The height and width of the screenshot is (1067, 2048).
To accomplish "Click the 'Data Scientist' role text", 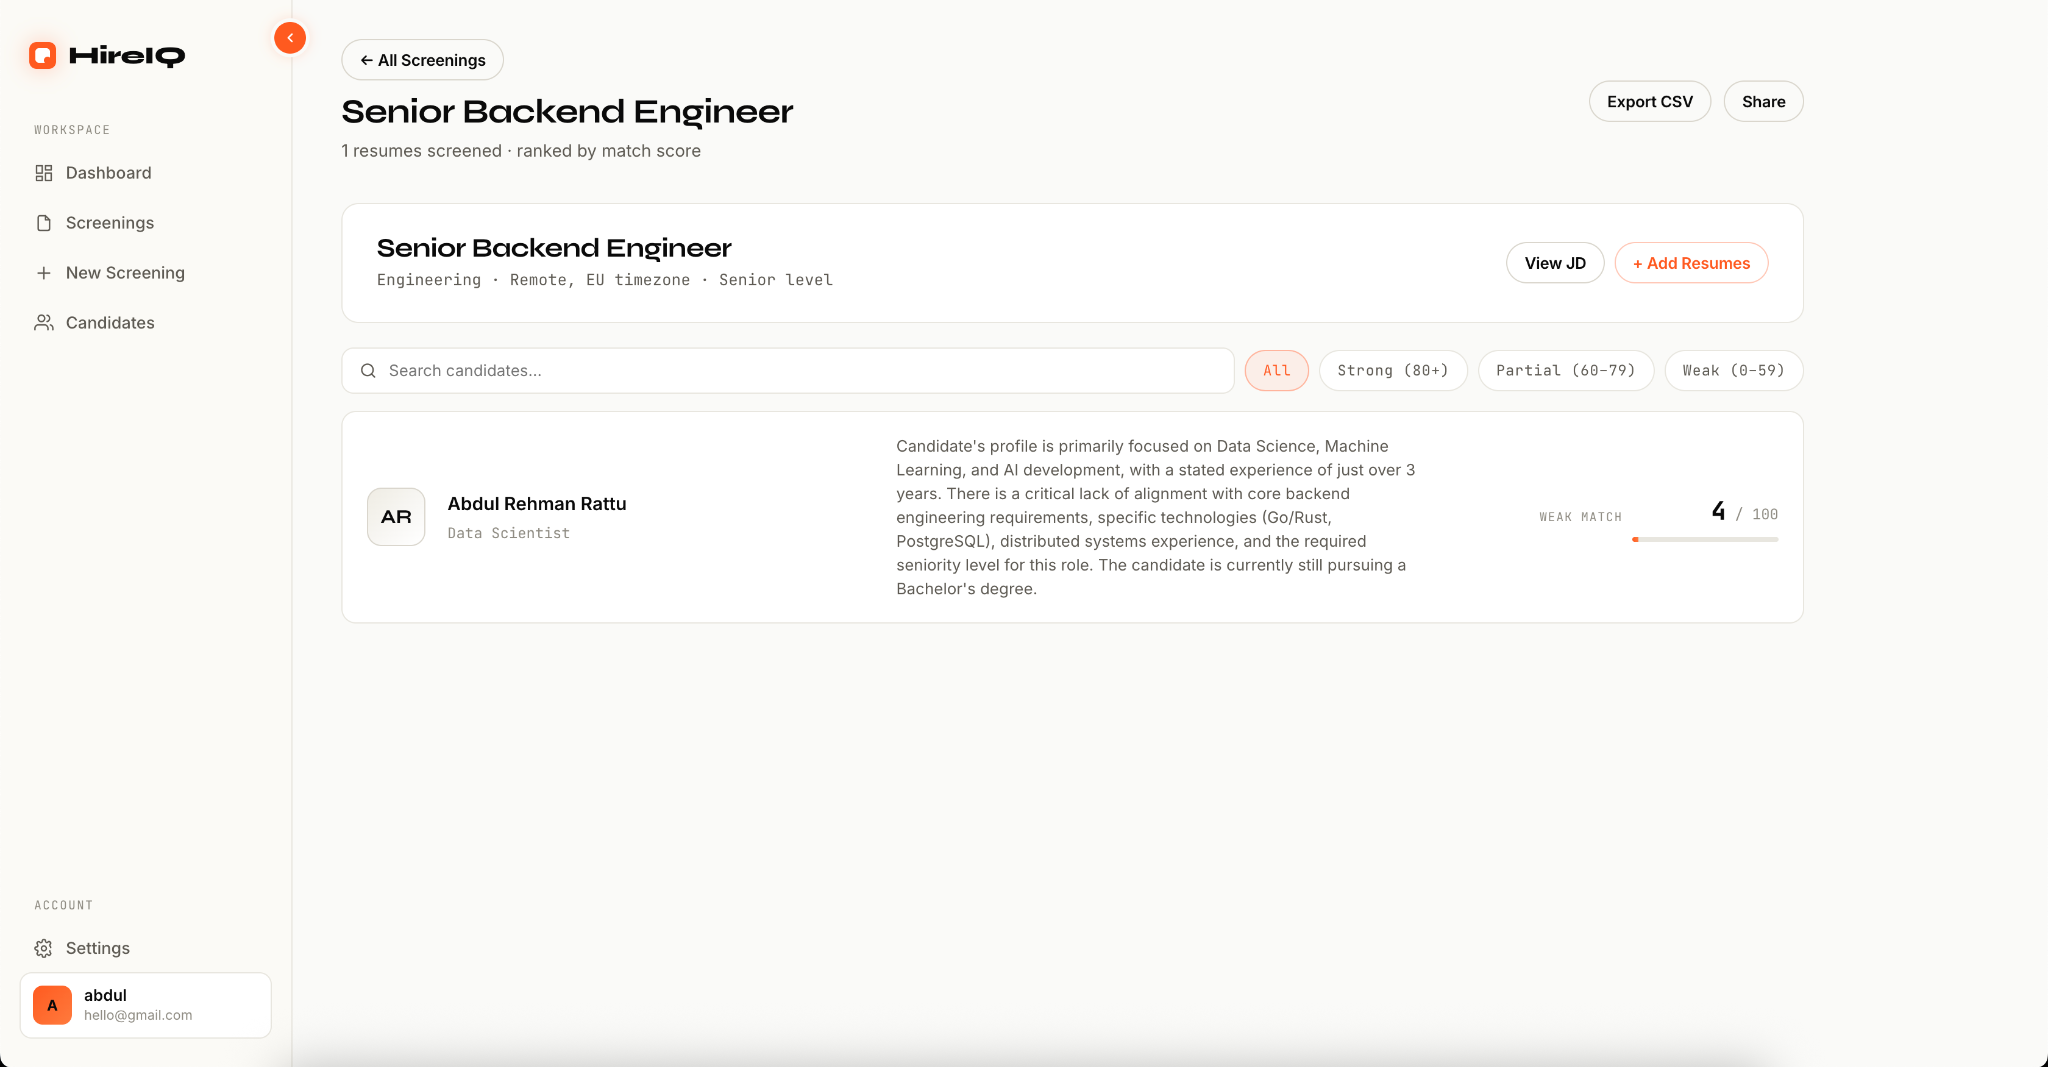I will point(508,533).
